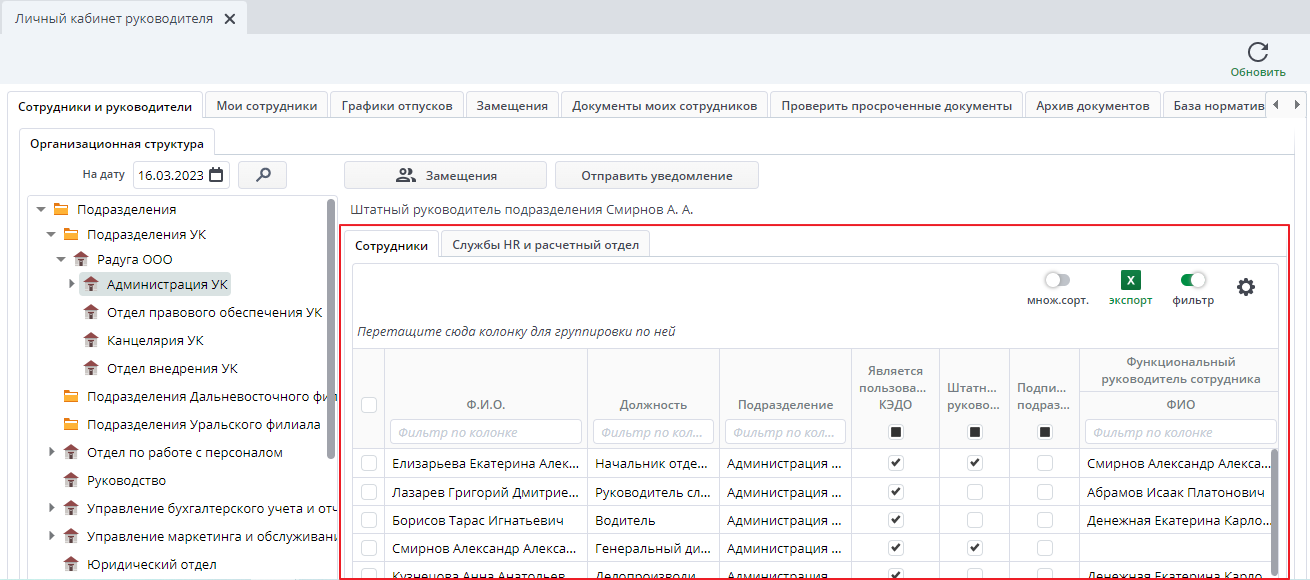This screenshot has width=1310, height=580.
Task: Click the magnifier search button
Action: point(263,175)
